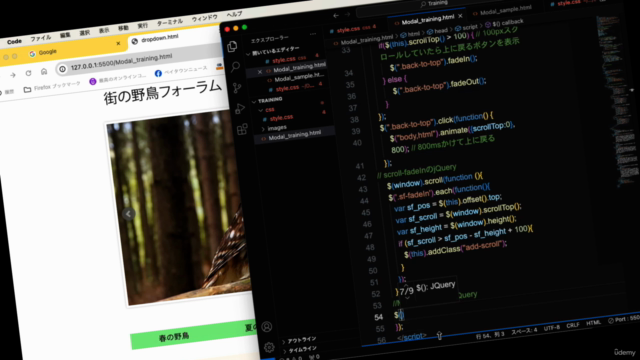
Task: Open the Explorer view in VS Code activity bar
Action: tap(232, 47)
